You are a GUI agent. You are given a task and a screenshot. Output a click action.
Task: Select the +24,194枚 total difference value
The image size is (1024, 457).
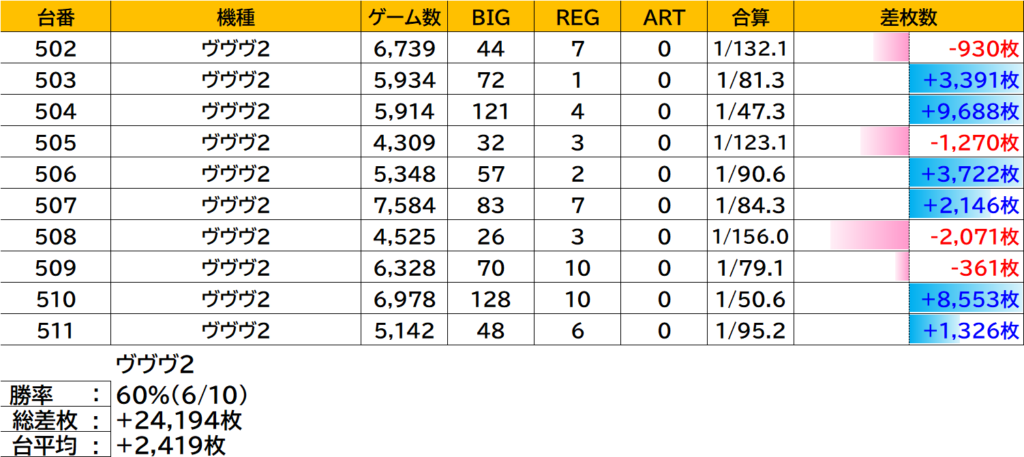[179, 420]
